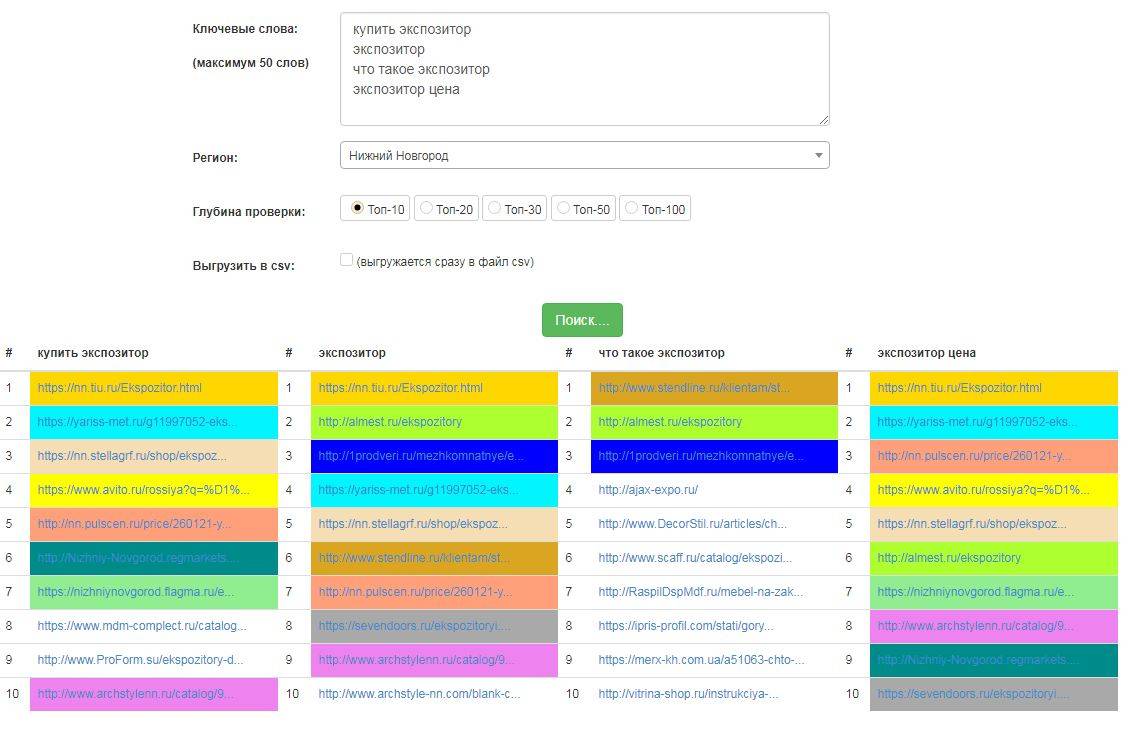The height and width of the screenshot is (729, 1148).
Task: Click inside the keywords text area
Action: tap(584, 69)
